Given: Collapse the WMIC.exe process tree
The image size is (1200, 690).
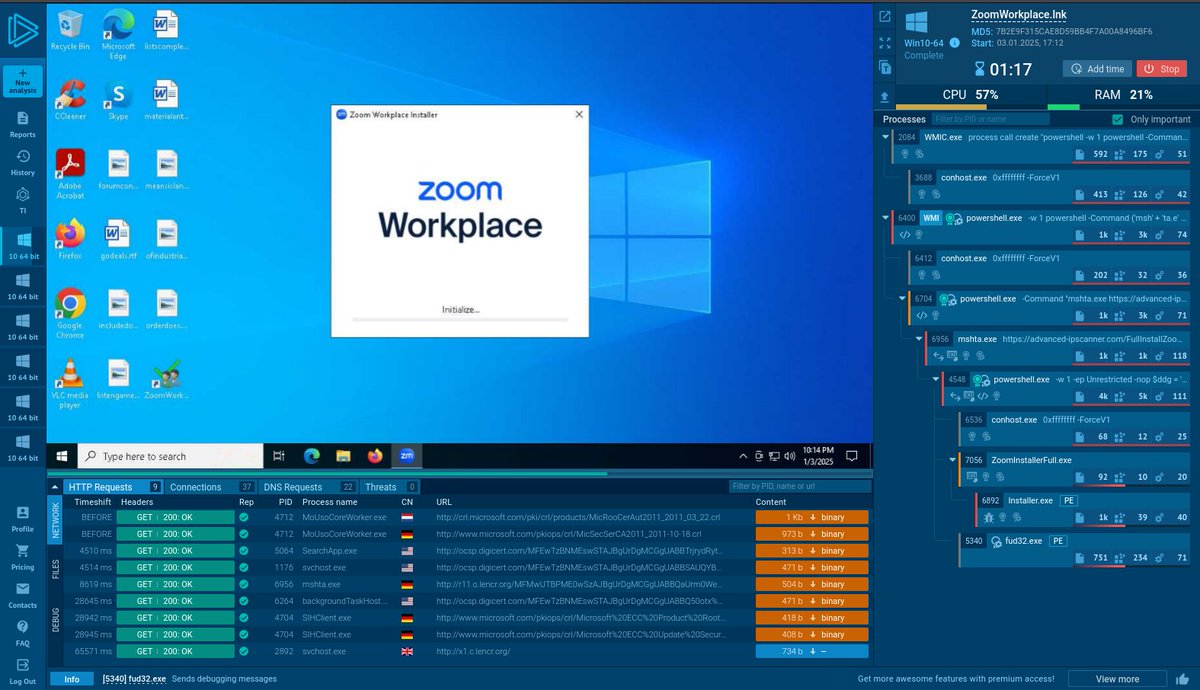Looking at the screenshot, I should click(x=885, y=137).
